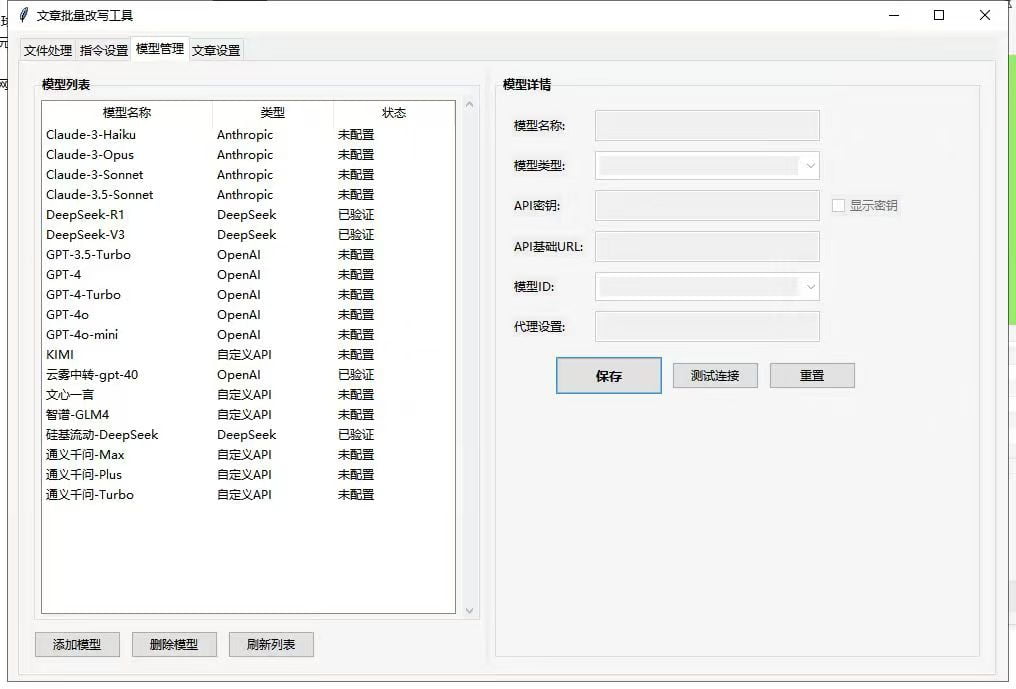Sort by the 状态 column header

click(x=394, y=113)
